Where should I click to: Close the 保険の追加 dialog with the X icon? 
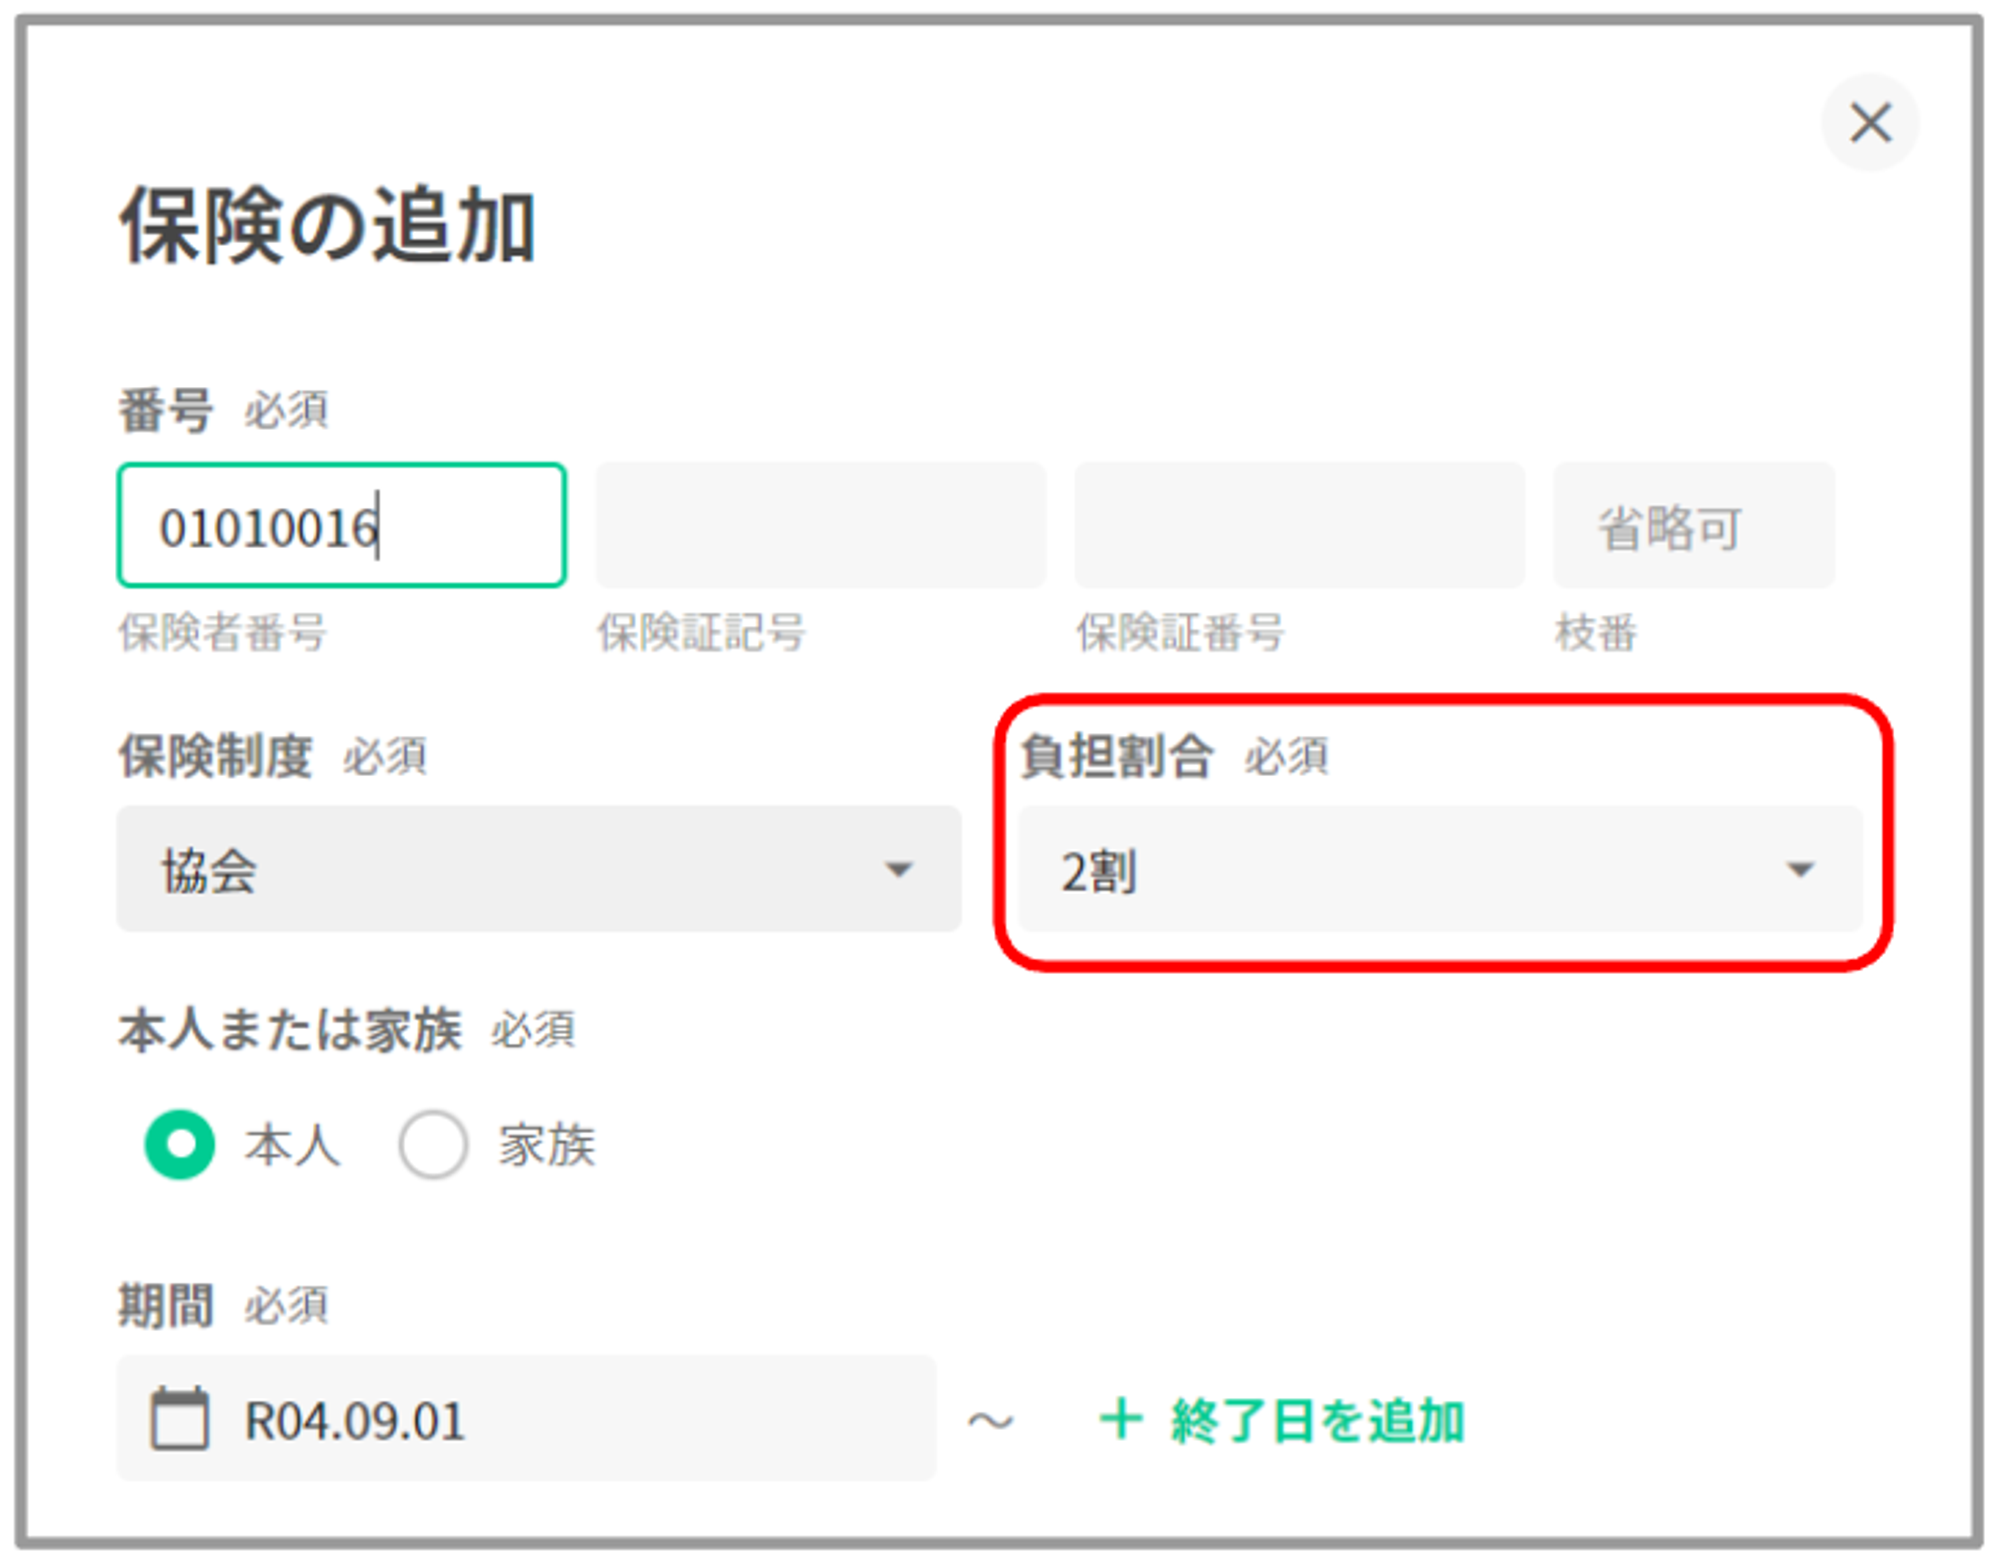pyautogui.click(x=1869, y=123)
